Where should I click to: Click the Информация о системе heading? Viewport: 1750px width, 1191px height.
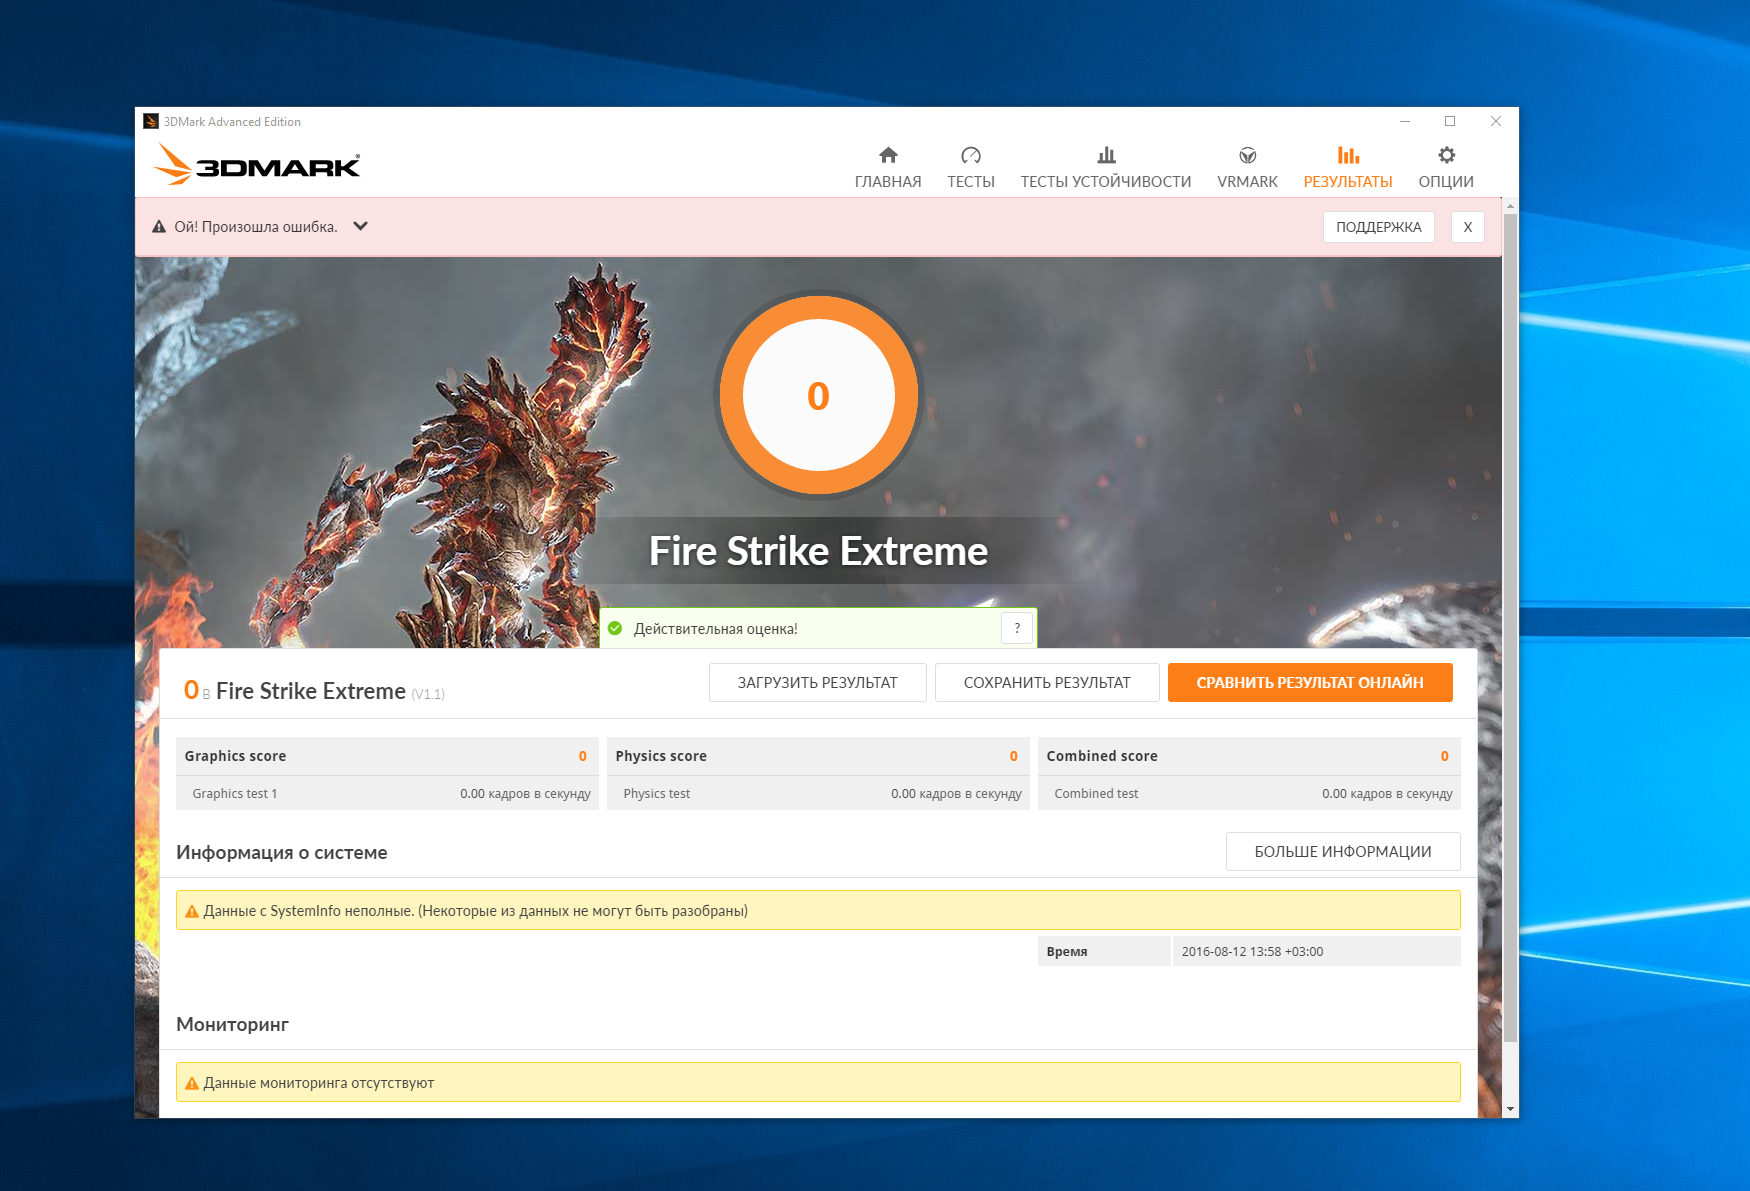tap(282, 853)
